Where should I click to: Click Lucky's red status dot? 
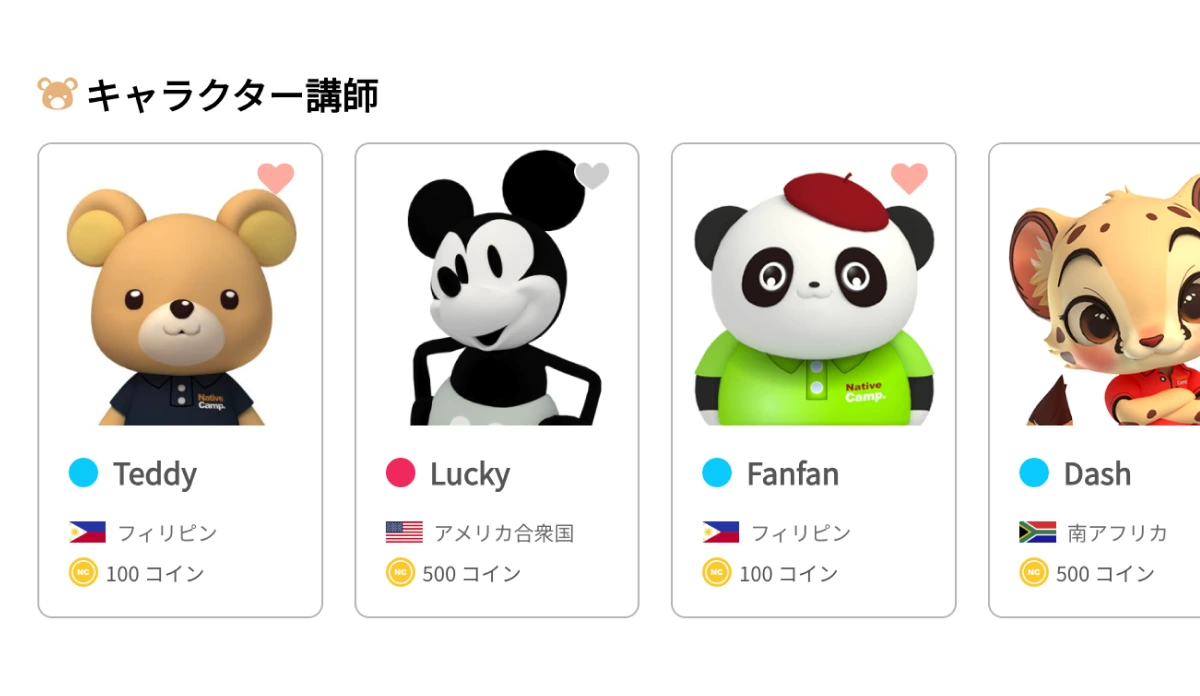pyautogui.click(x=401, y=473)
